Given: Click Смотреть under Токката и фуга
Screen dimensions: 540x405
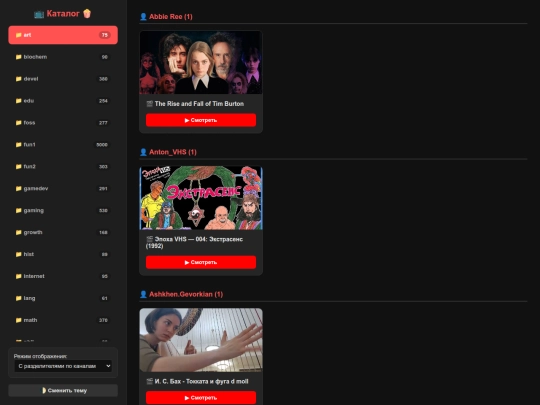Looking at the screenshot, I should (x=201, y=398).
